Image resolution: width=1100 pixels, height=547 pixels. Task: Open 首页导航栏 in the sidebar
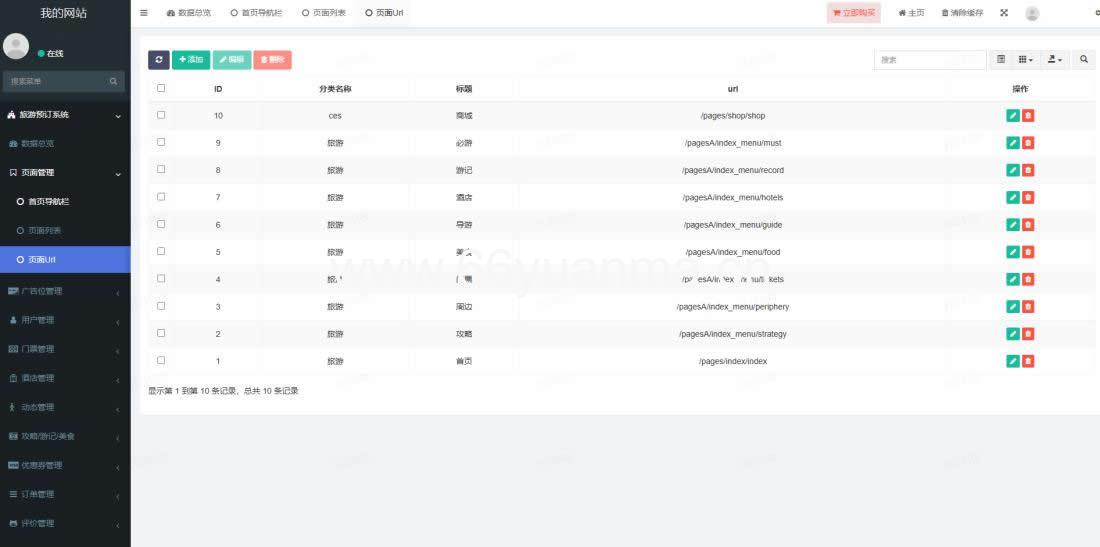tap(65, 202)
